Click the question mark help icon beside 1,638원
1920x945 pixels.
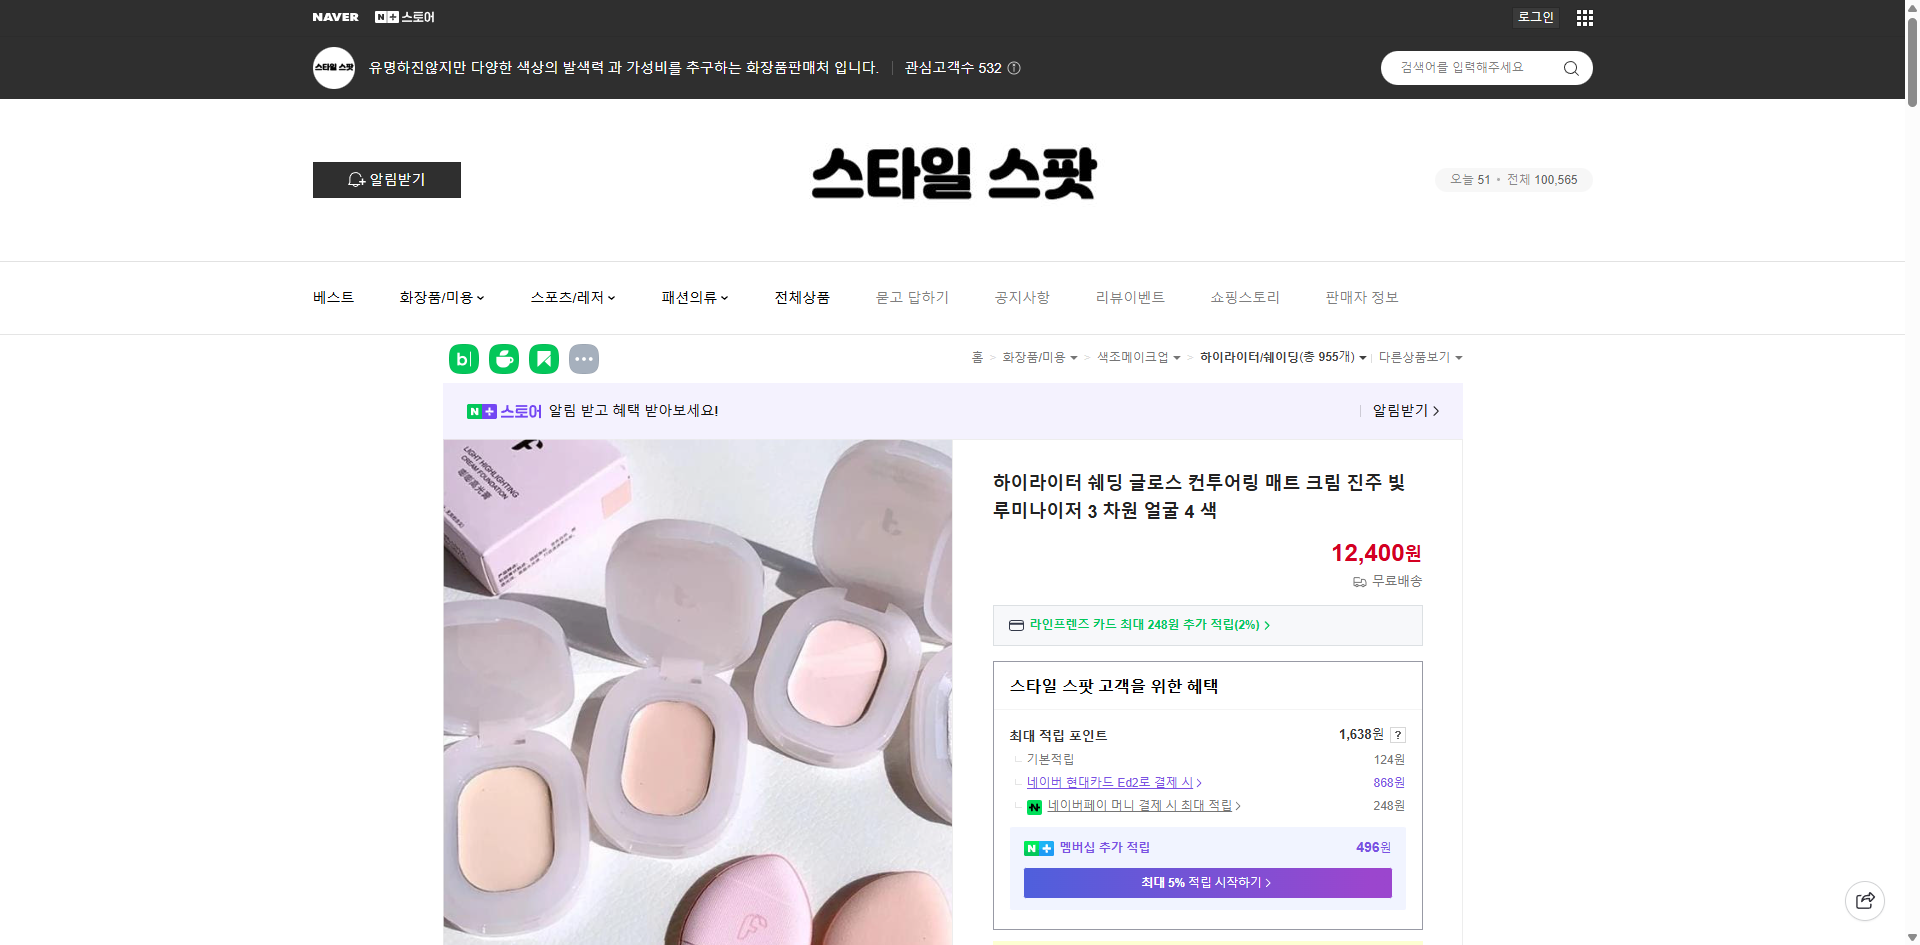(1396, 734)
